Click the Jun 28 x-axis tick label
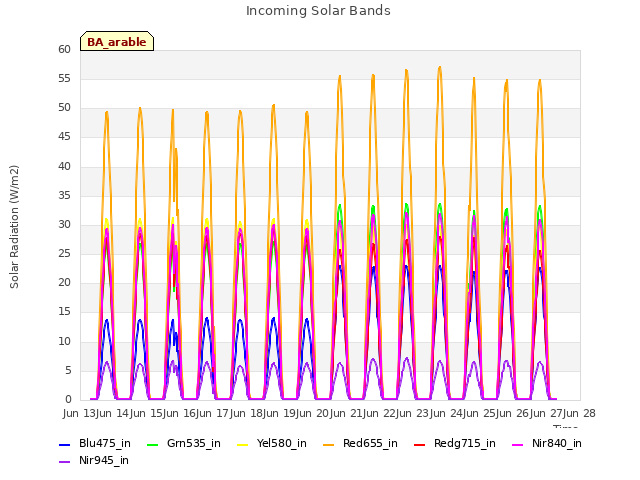The image size is (640, 480). point(579,413)
